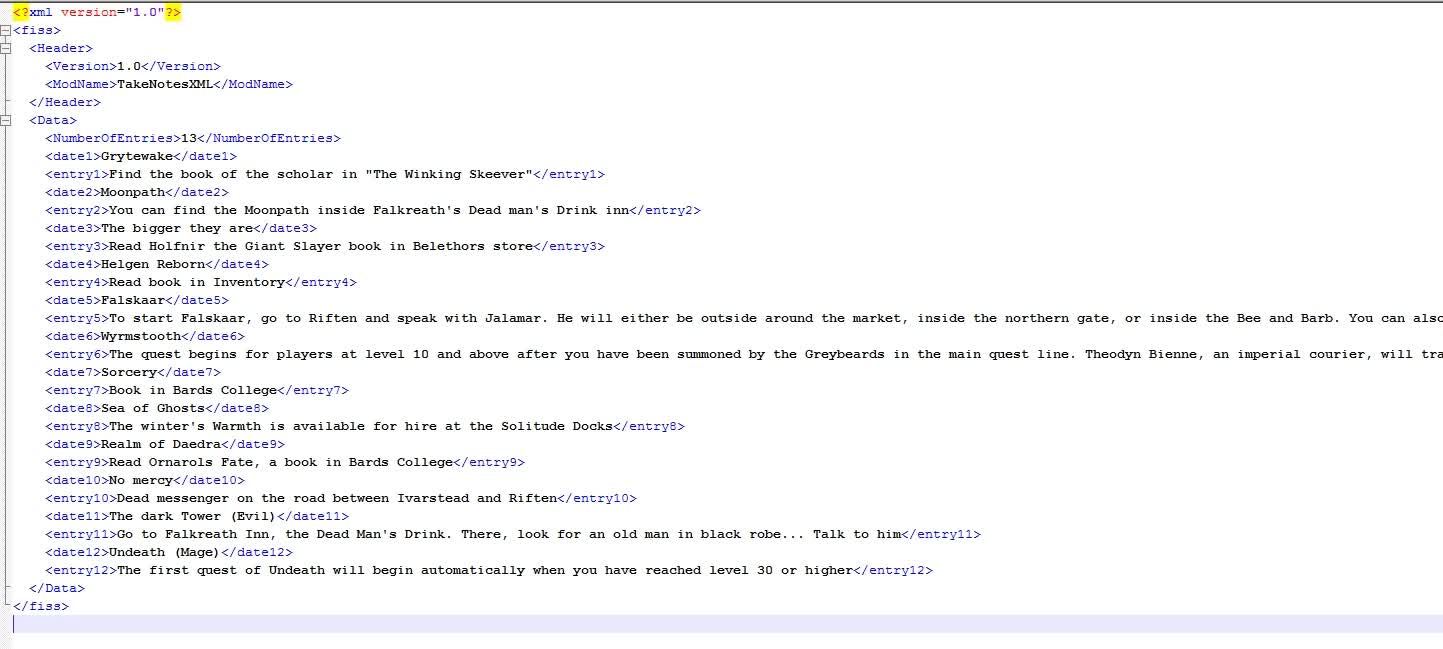Click entry3 Holfnir the Giant Slayer line
Image resolution: width=1443 pixels, height=649 pixels.
click(x=325, y=246)
